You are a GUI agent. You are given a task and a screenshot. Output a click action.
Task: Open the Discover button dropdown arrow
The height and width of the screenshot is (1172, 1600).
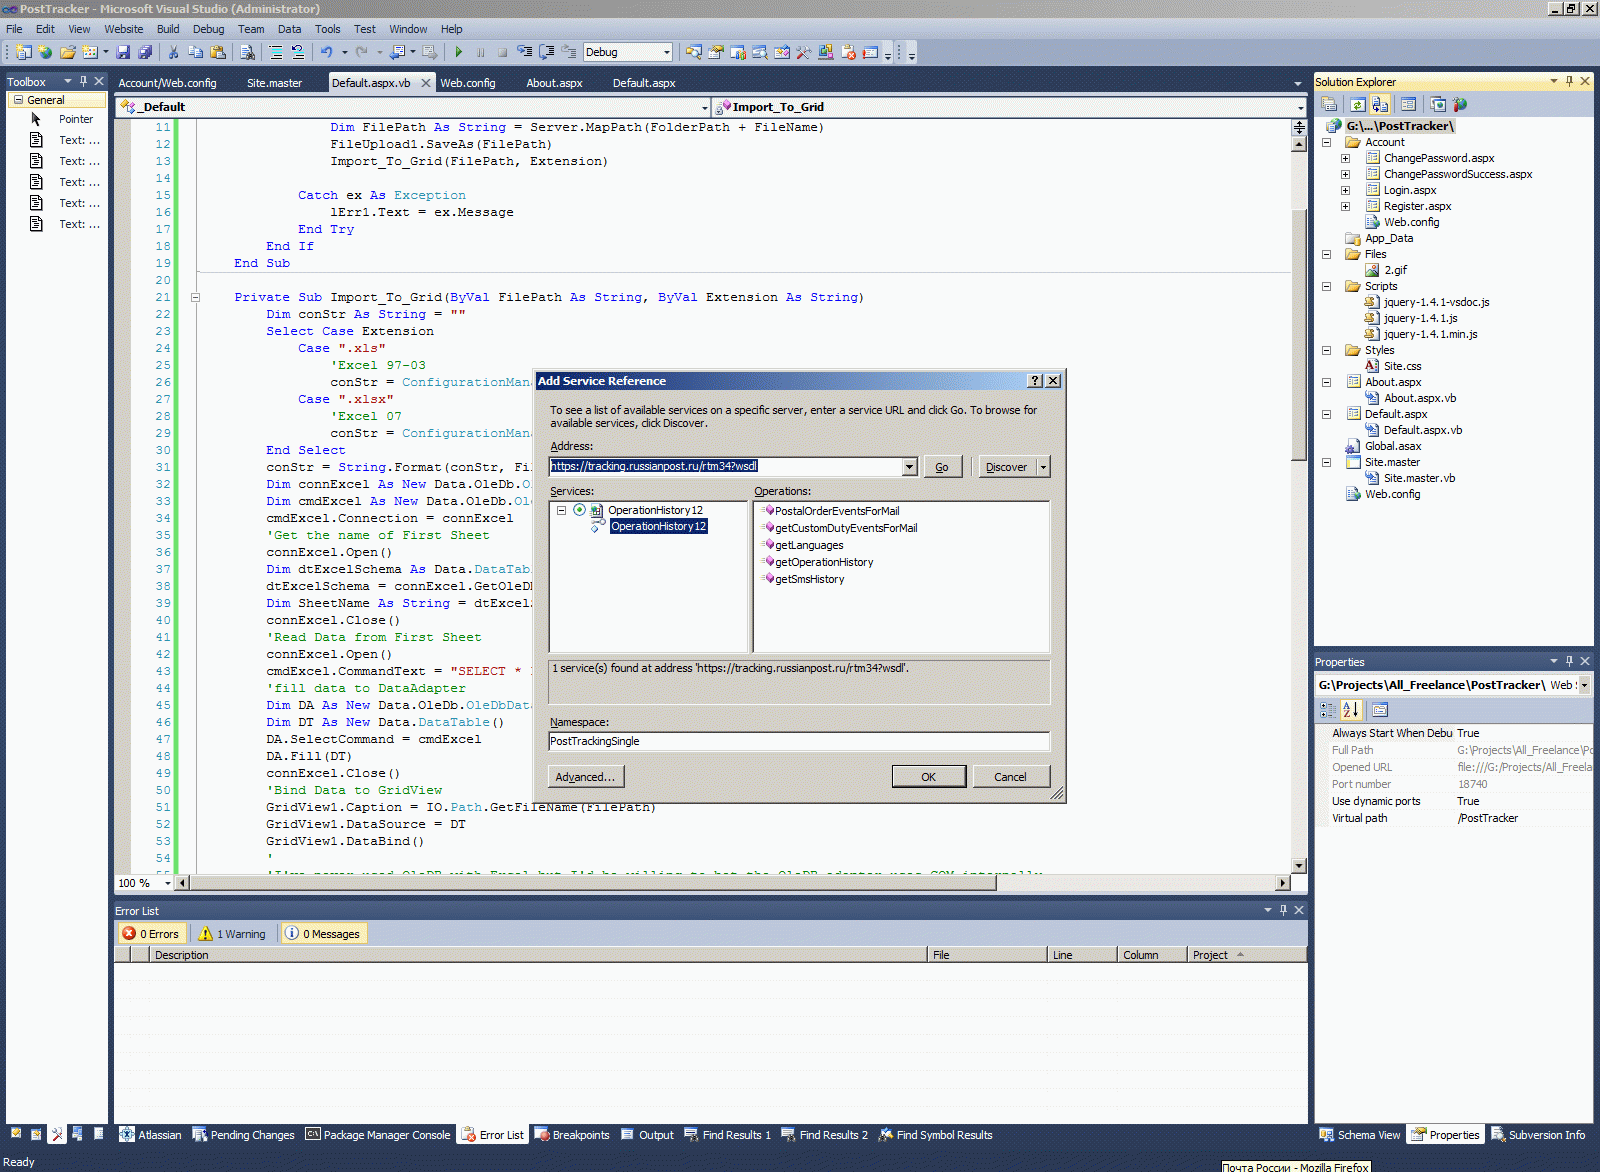1043,467
